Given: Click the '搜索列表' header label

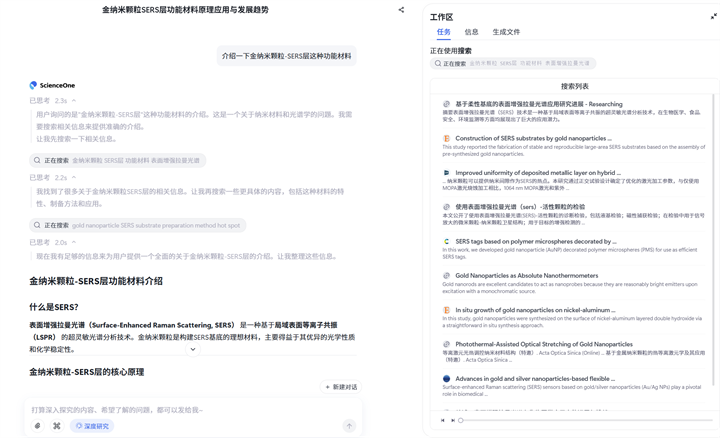Looking at the screenshot, I should 574,86.
